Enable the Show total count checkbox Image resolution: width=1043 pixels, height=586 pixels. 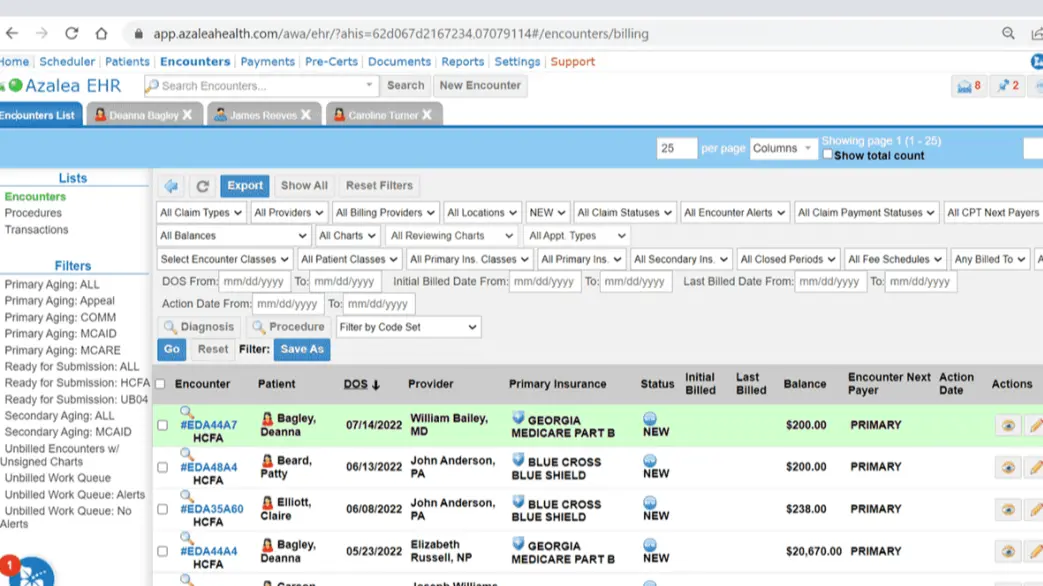tap(828, 155)
